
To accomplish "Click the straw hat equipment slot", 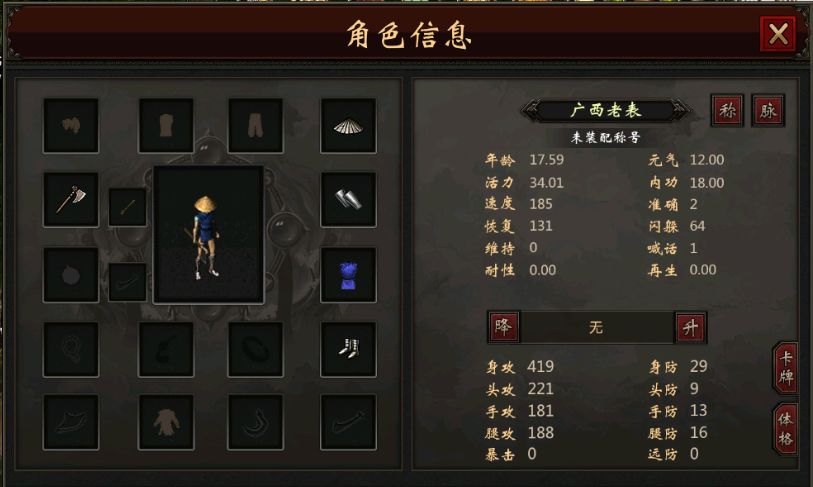I will [x=348, y=126].
